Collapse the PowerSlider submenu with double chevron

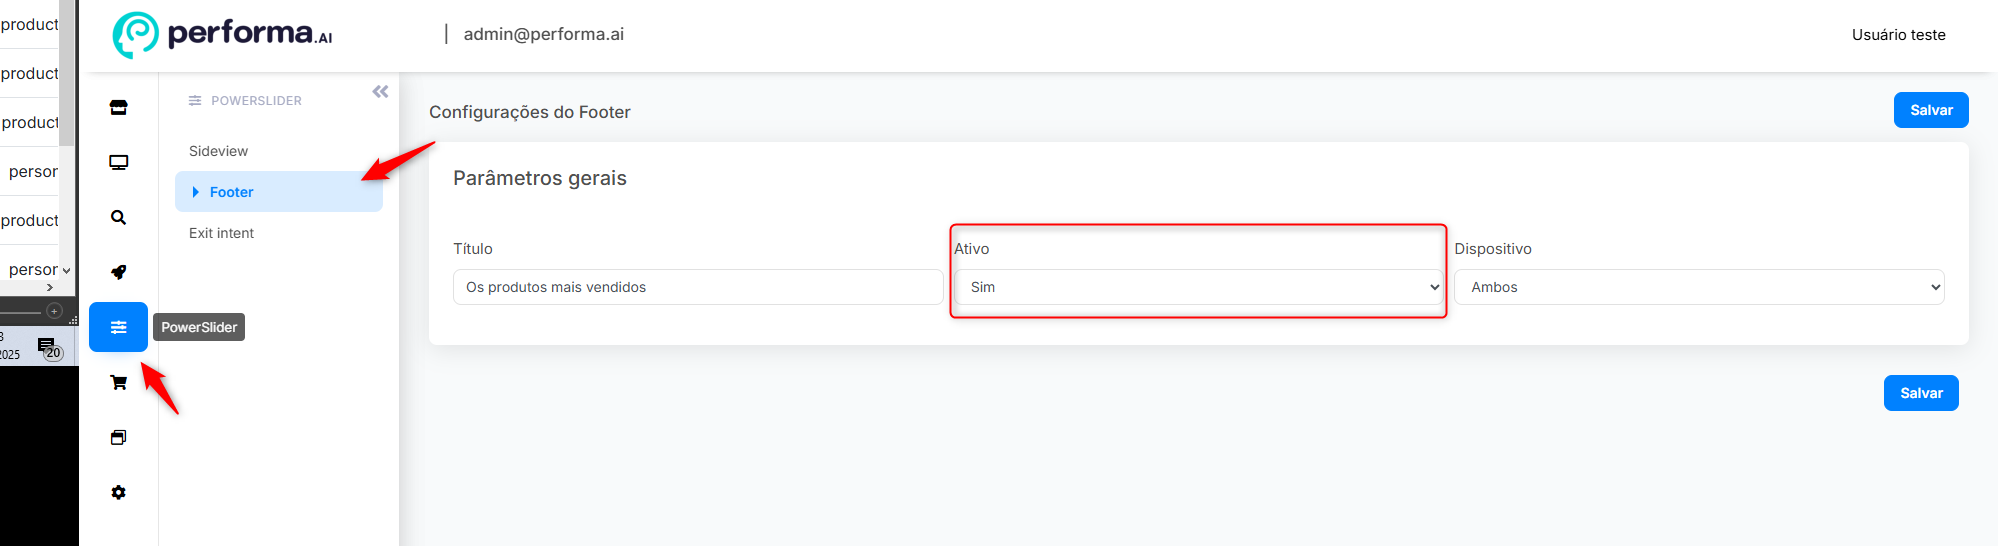(x=380, y=92)
